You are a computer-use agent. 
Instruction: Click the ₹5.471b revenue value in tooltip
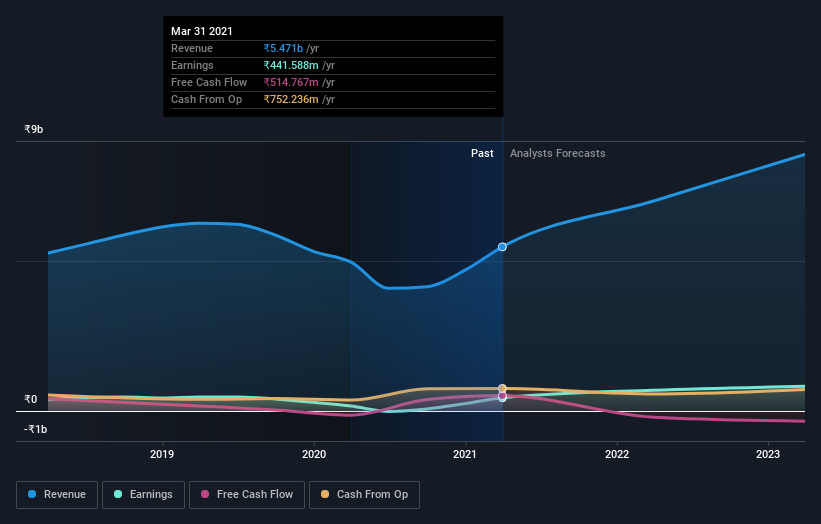(283, 48)
